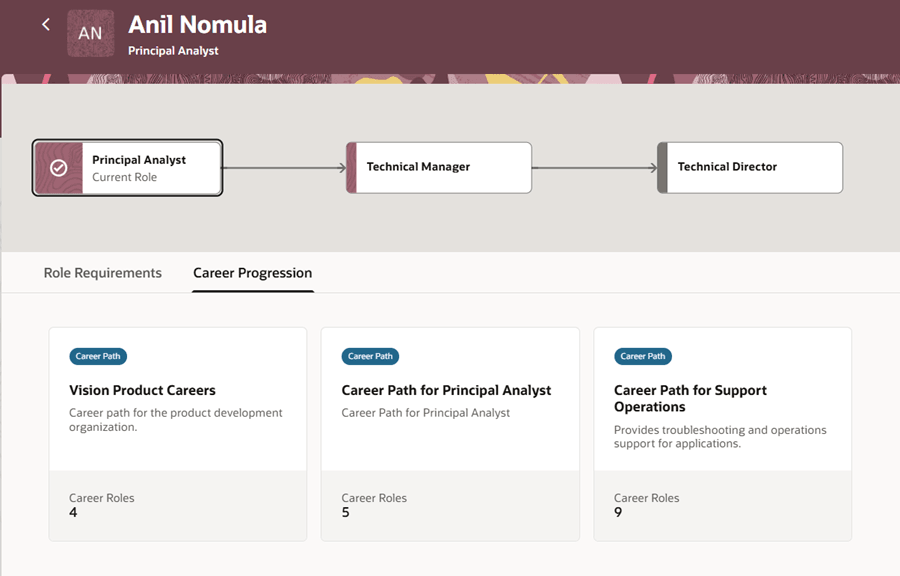Switch to the Career Progression tab
Viewport: 900px width, 576px height.
252,272
